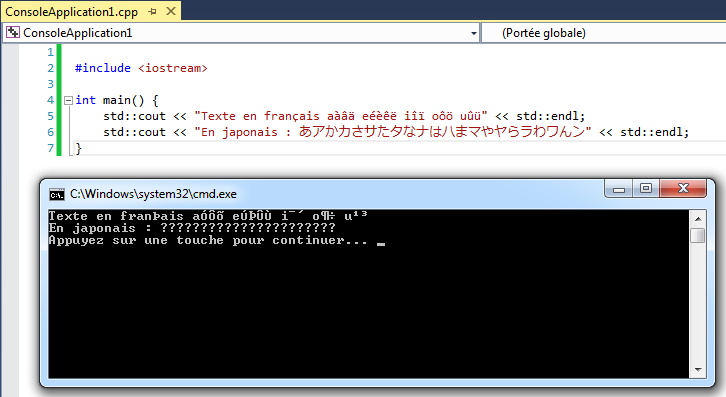Click the closing brace on line 7
This screenshot has width=726, height=397.
pyautogui.click(x=78, y=148)
